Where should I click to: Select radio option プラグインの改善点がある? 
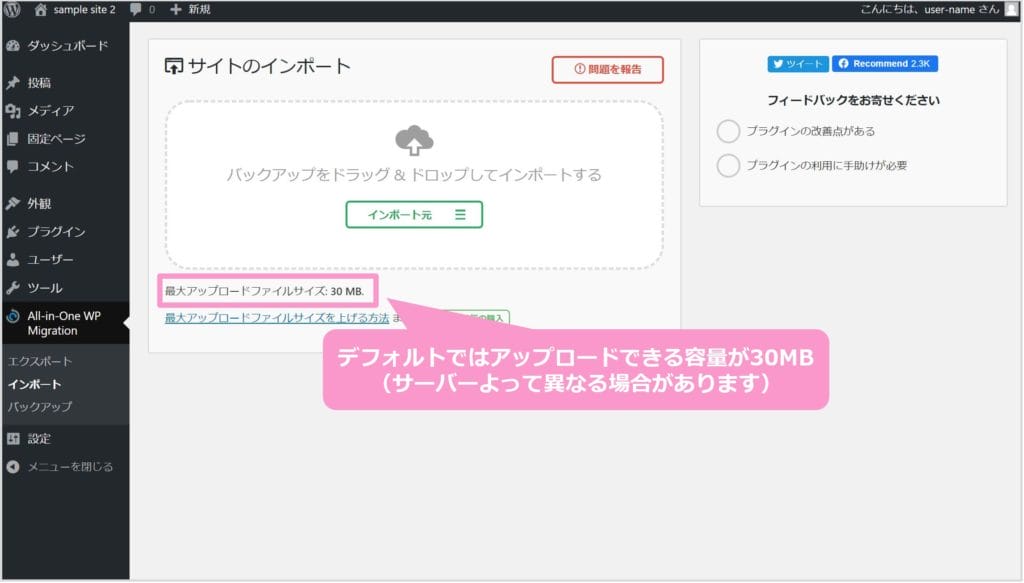click(729, 130)
